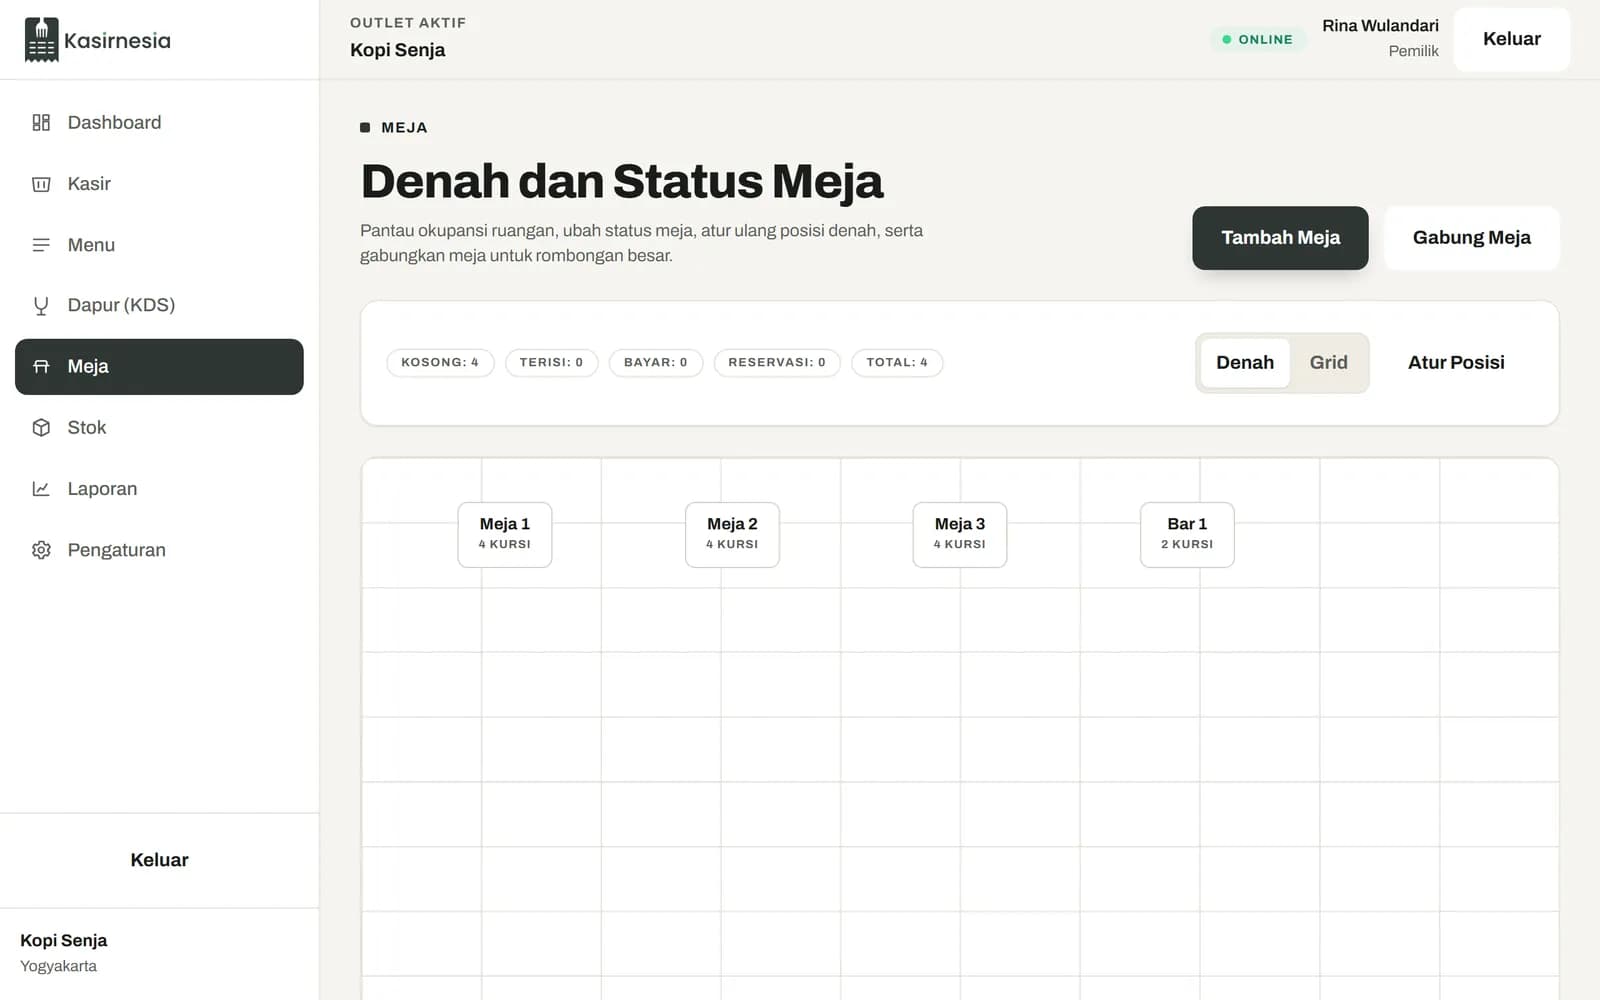Click Atur Posisi to rearrange tables
The image size is (1600, 1000).
[x=1456, y=363]
